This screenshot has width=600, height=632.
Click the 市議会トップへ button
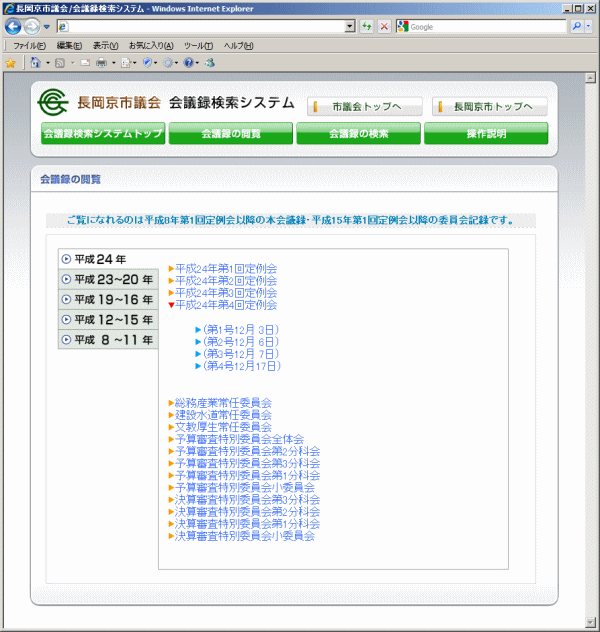365,106
